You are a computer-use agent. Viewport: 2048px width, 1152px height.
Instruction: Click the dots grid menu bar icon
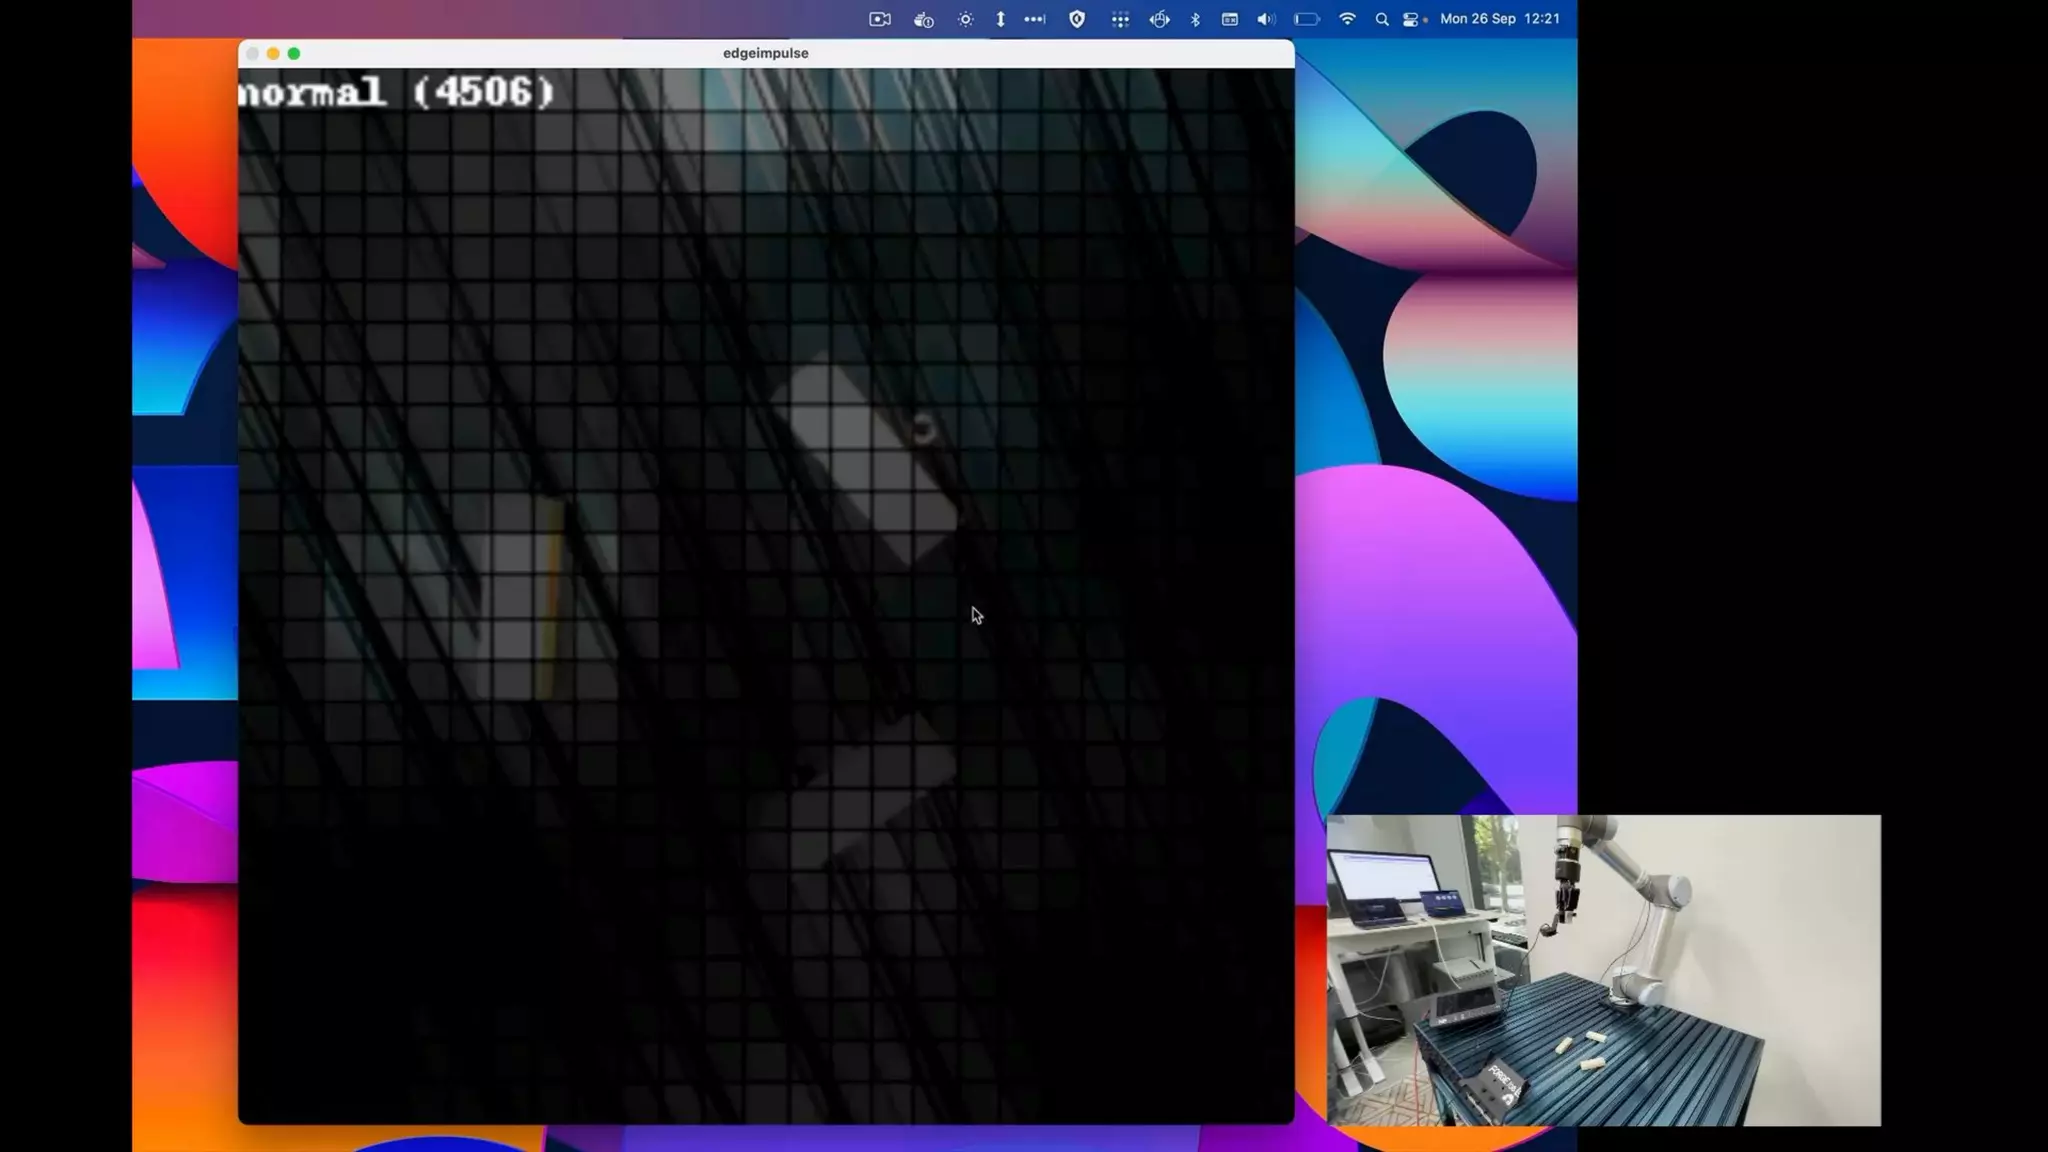pyautogui.click(x=1120, y=19)
